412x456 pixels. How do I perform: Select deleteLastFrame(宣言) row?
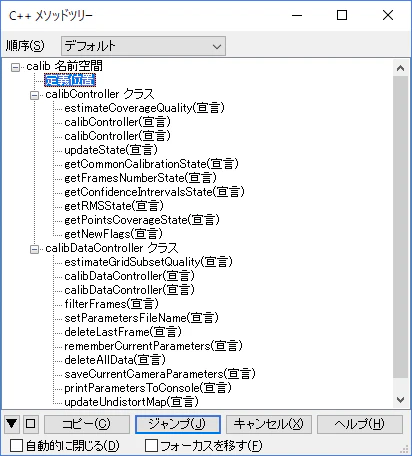click(x=123, y=332)
